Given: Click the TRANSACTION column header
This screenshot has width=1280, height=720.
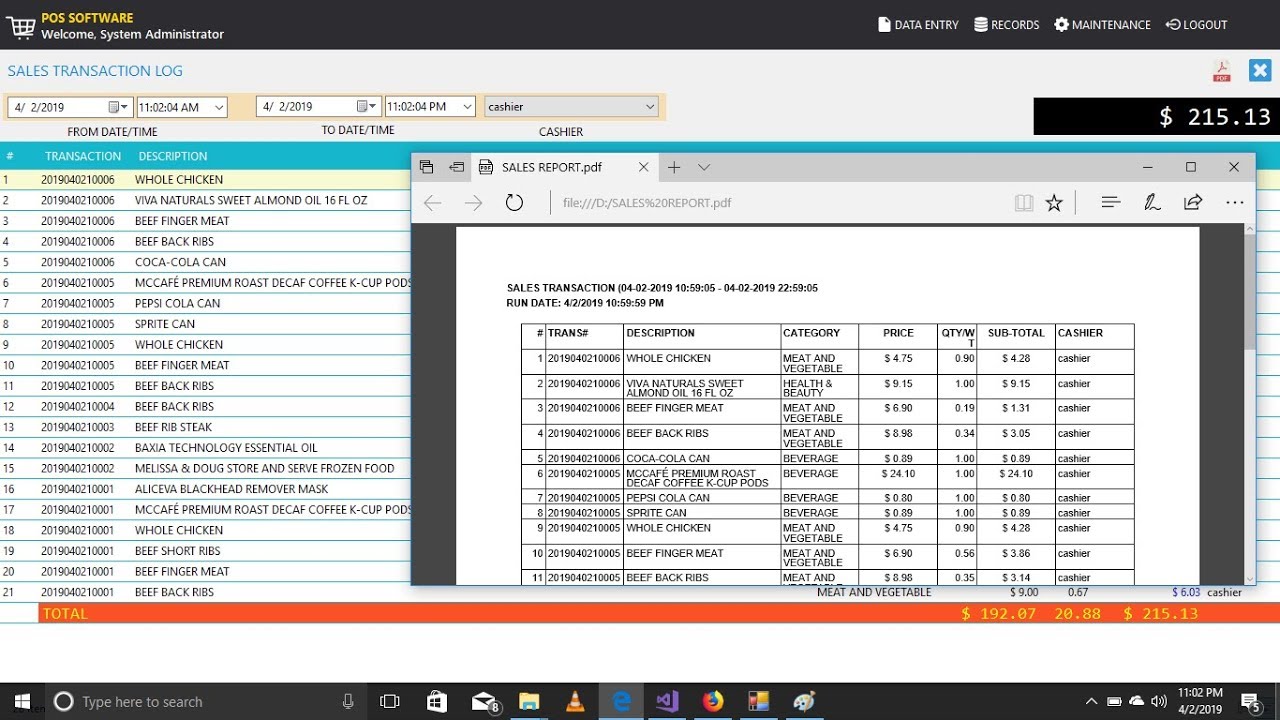Looking at the screenshot, I should click(x=83, y=156).
